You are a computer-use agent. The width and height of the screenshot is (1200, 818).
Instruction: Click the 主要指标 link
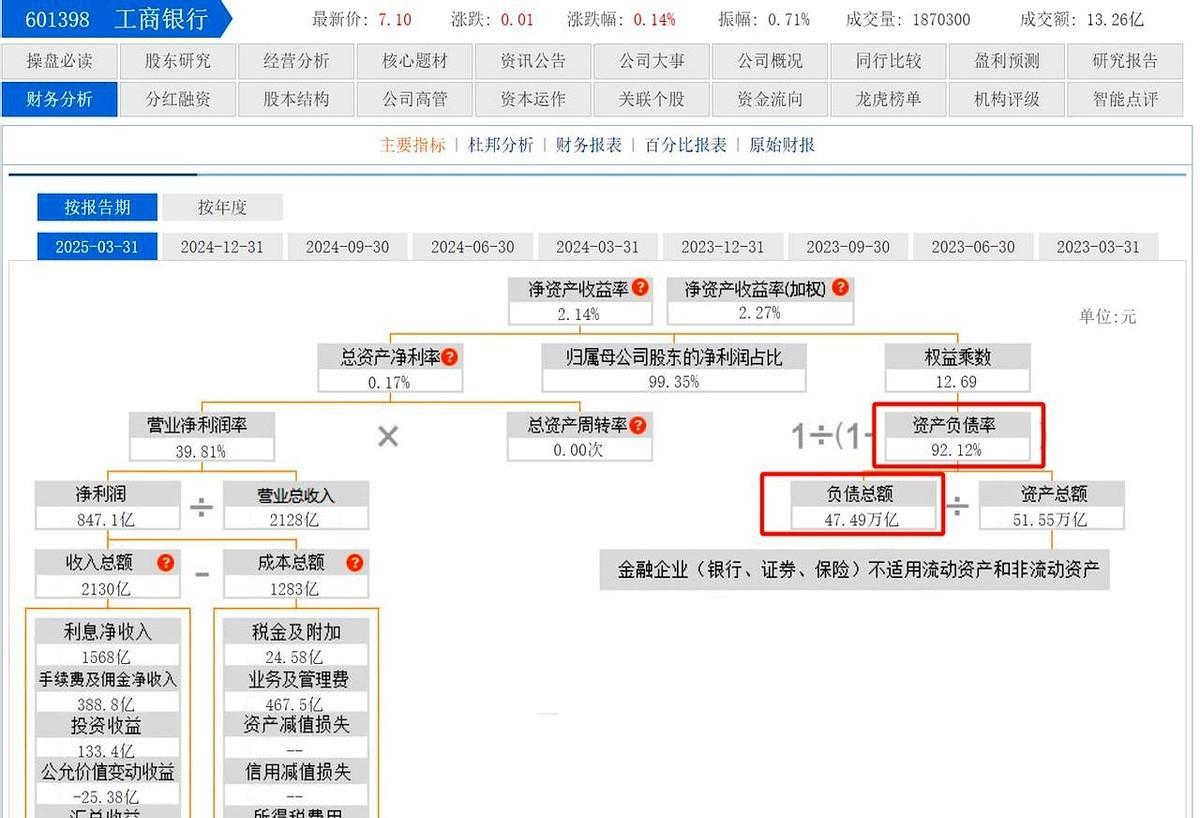pyautogui.click(x=413, y=145)
